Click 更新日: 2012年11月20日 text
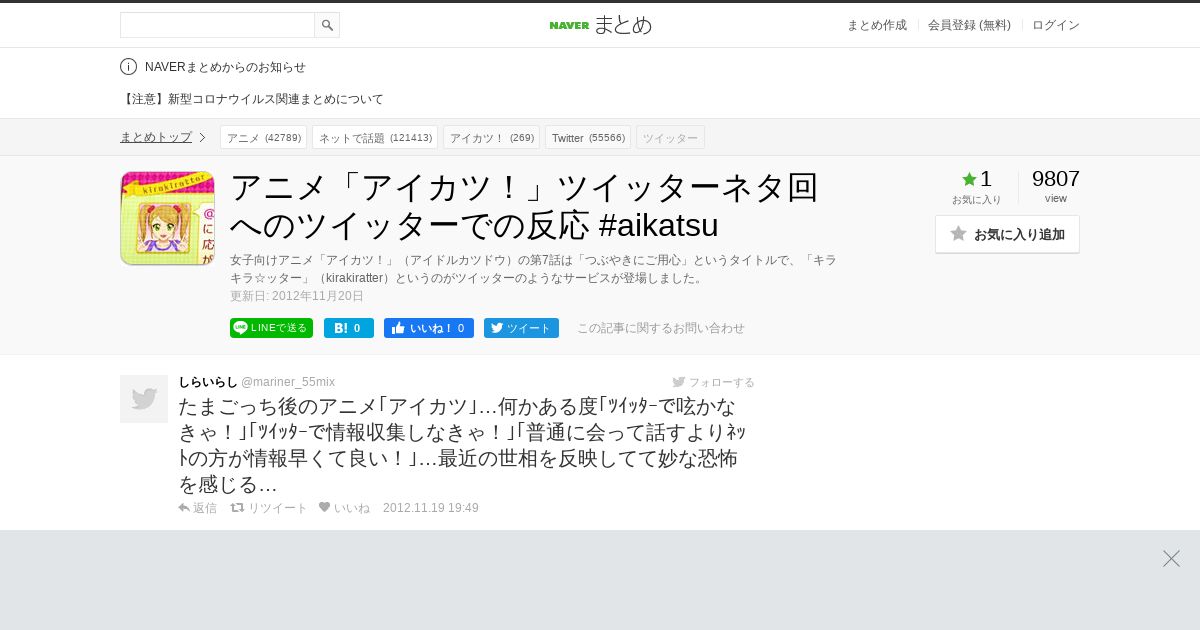This screenshot has width=1200, height=630. tap(297, 296)
